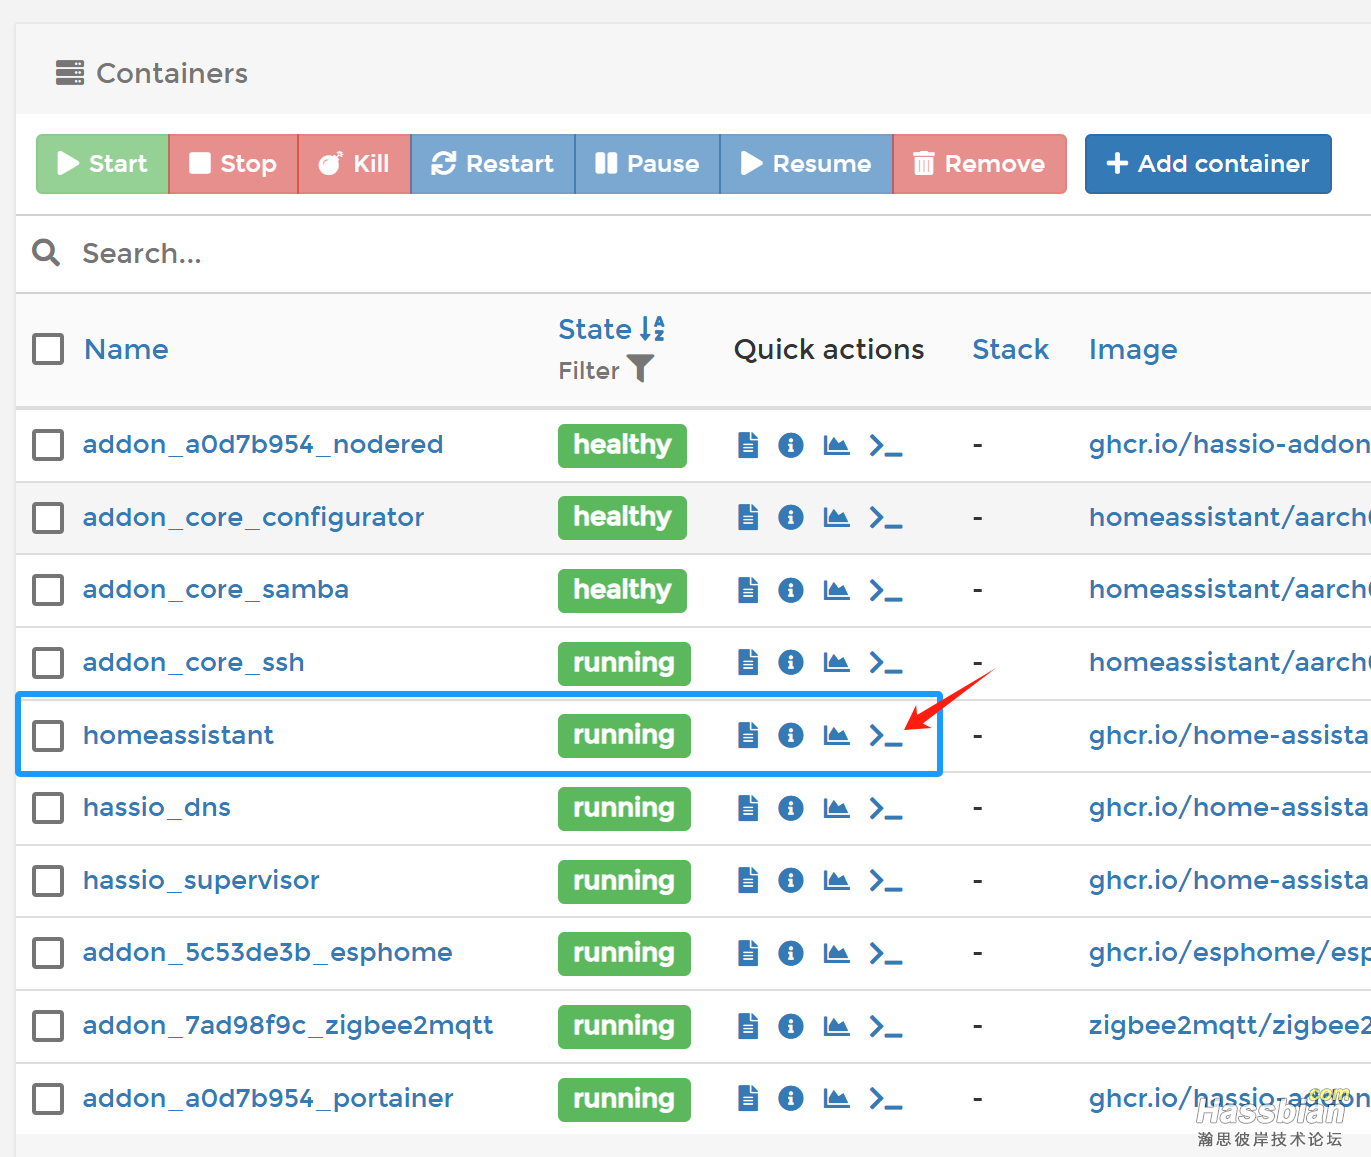Click the Resume button
1371x1157 pixels.
click(806, 164)
